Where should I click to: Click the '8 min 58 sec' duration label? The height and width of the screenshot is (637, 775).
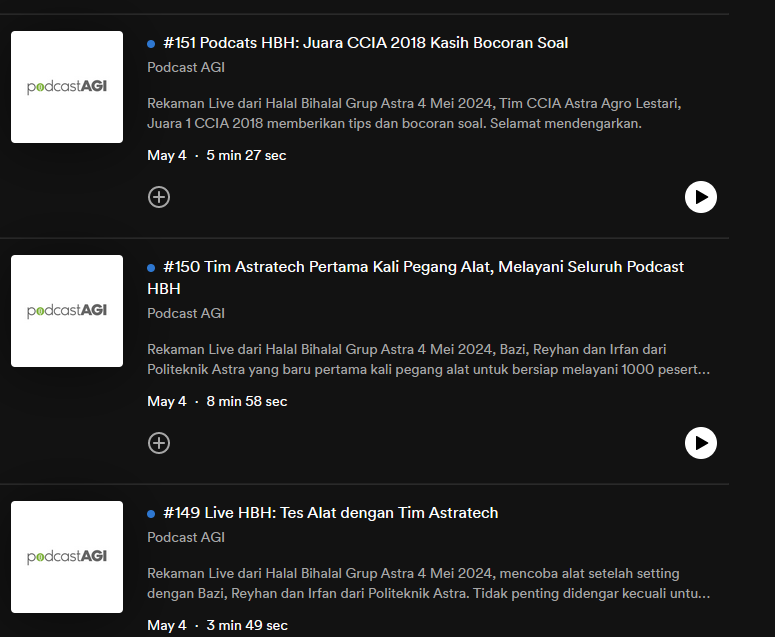246,401
